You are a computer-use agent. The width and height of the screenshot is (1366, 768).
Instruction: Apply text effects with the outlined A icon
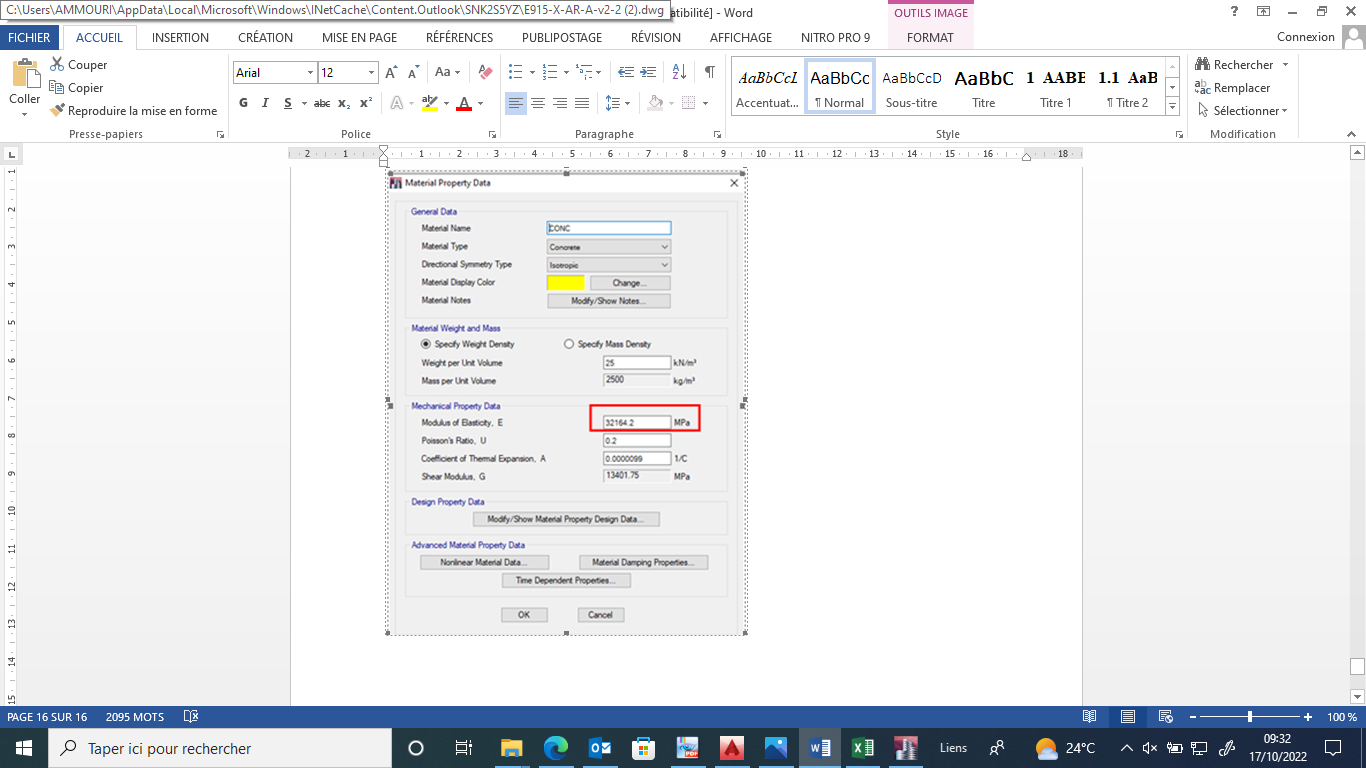(396, 103)
